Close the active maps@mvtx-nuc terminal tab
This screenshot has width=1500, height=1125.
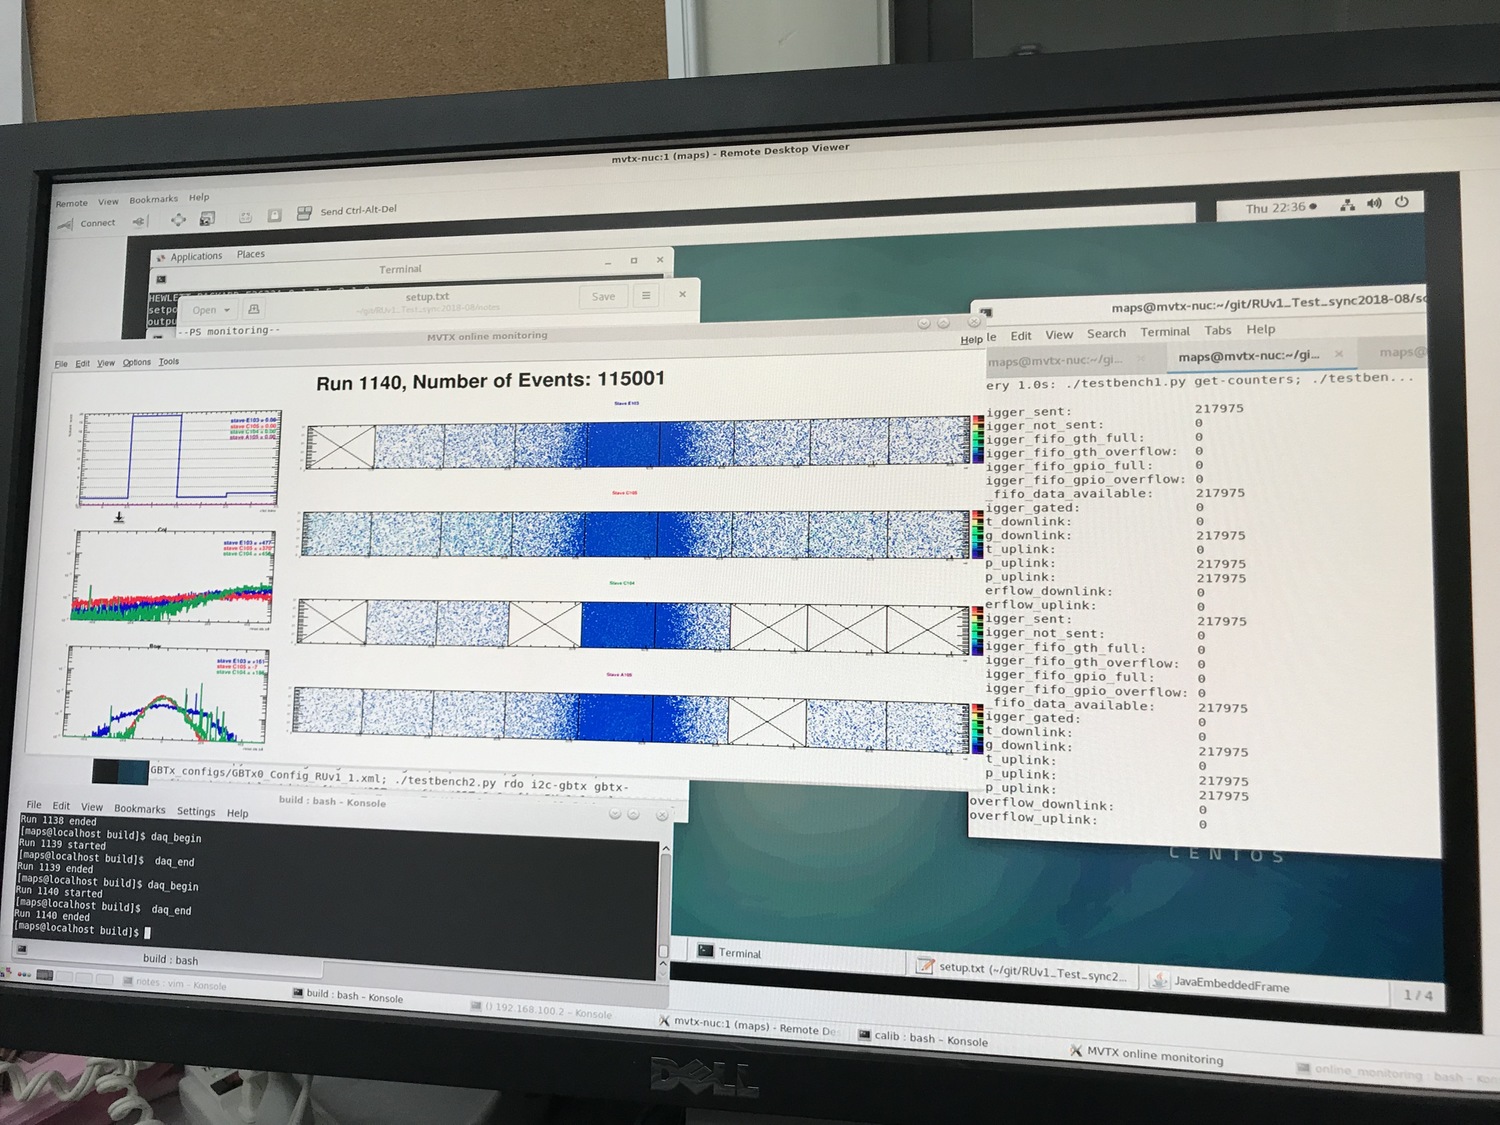1339,354
